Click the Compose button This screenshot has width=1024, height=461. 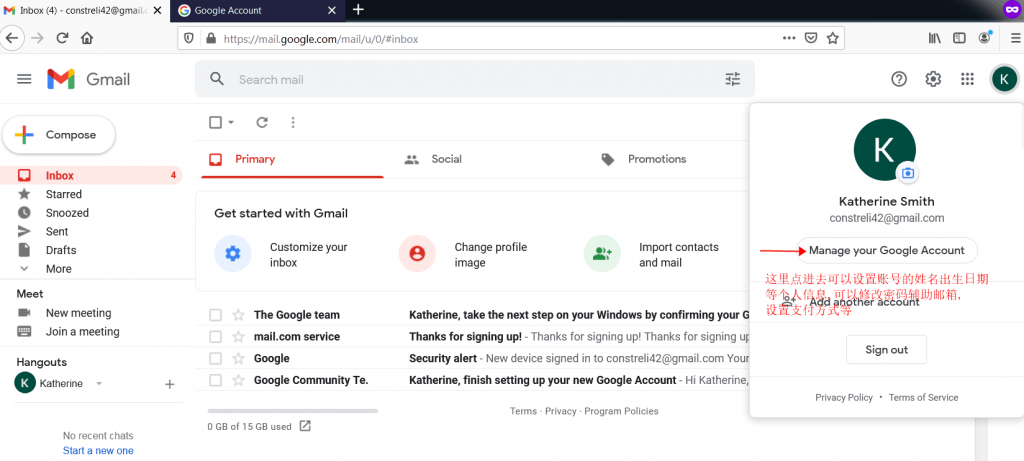pyautogui.click(x=59, y=135)
